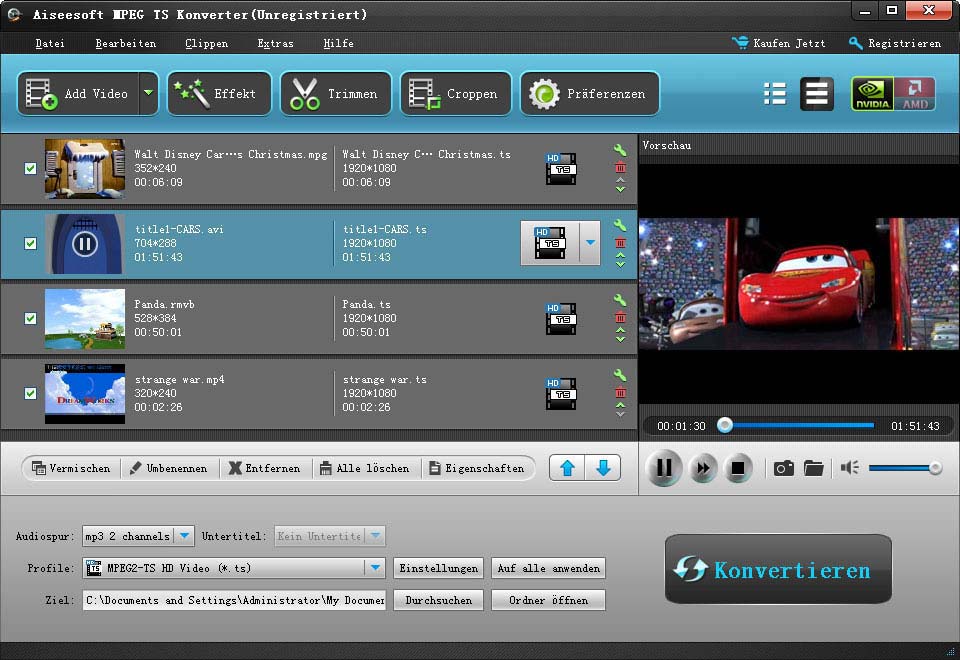
Task: Click trash delete icon for Walt Disney row
Action: pyautogui.click(x=620, y=167)
